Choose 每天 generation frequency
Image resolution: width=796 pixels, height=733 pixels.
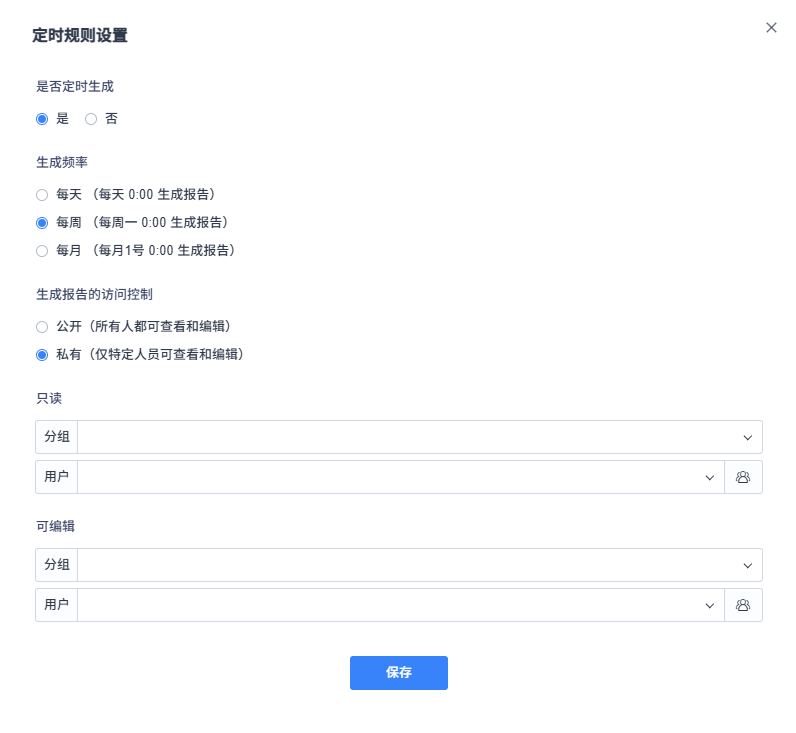(x=42, y=194)
